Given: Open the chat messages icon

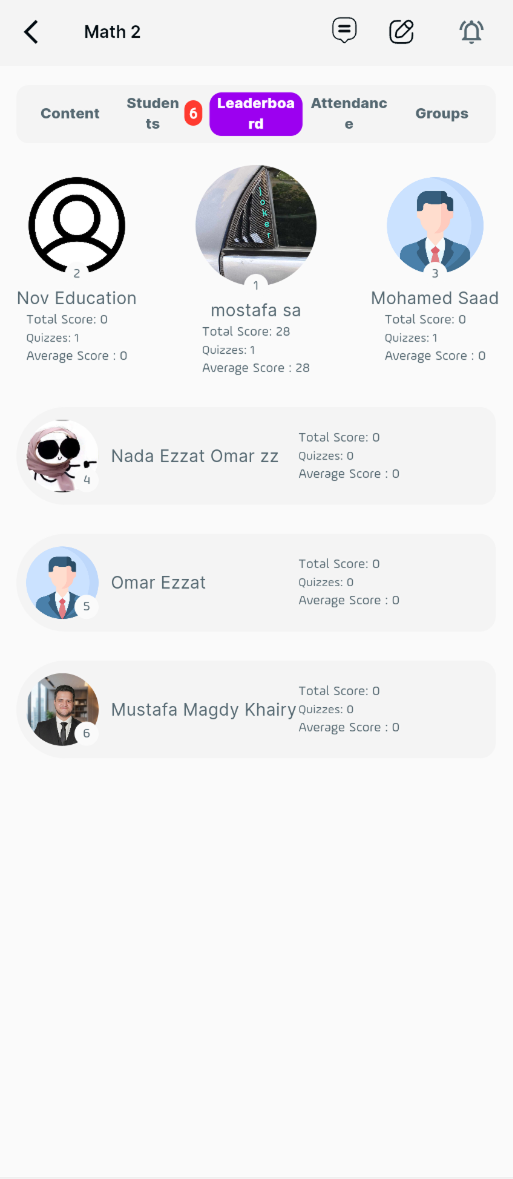Looking at the screenshot, I should (x=345, y=31).
